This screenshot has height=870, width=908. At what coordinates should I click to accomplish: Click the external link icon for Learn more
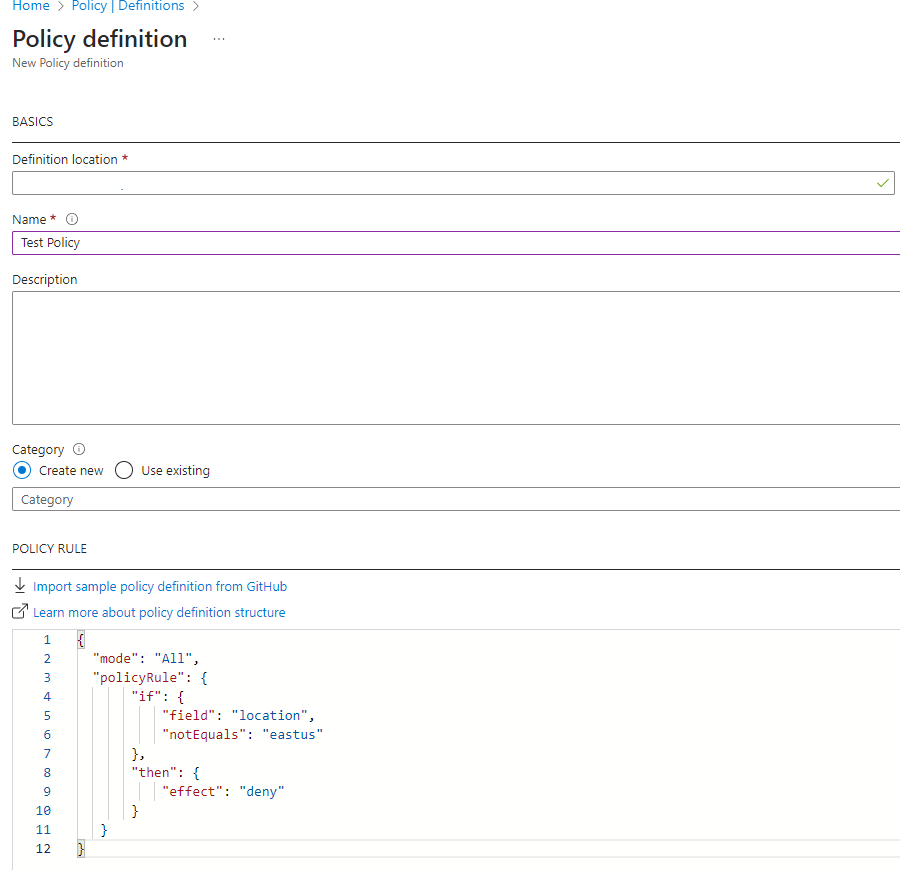click(20, 612)
